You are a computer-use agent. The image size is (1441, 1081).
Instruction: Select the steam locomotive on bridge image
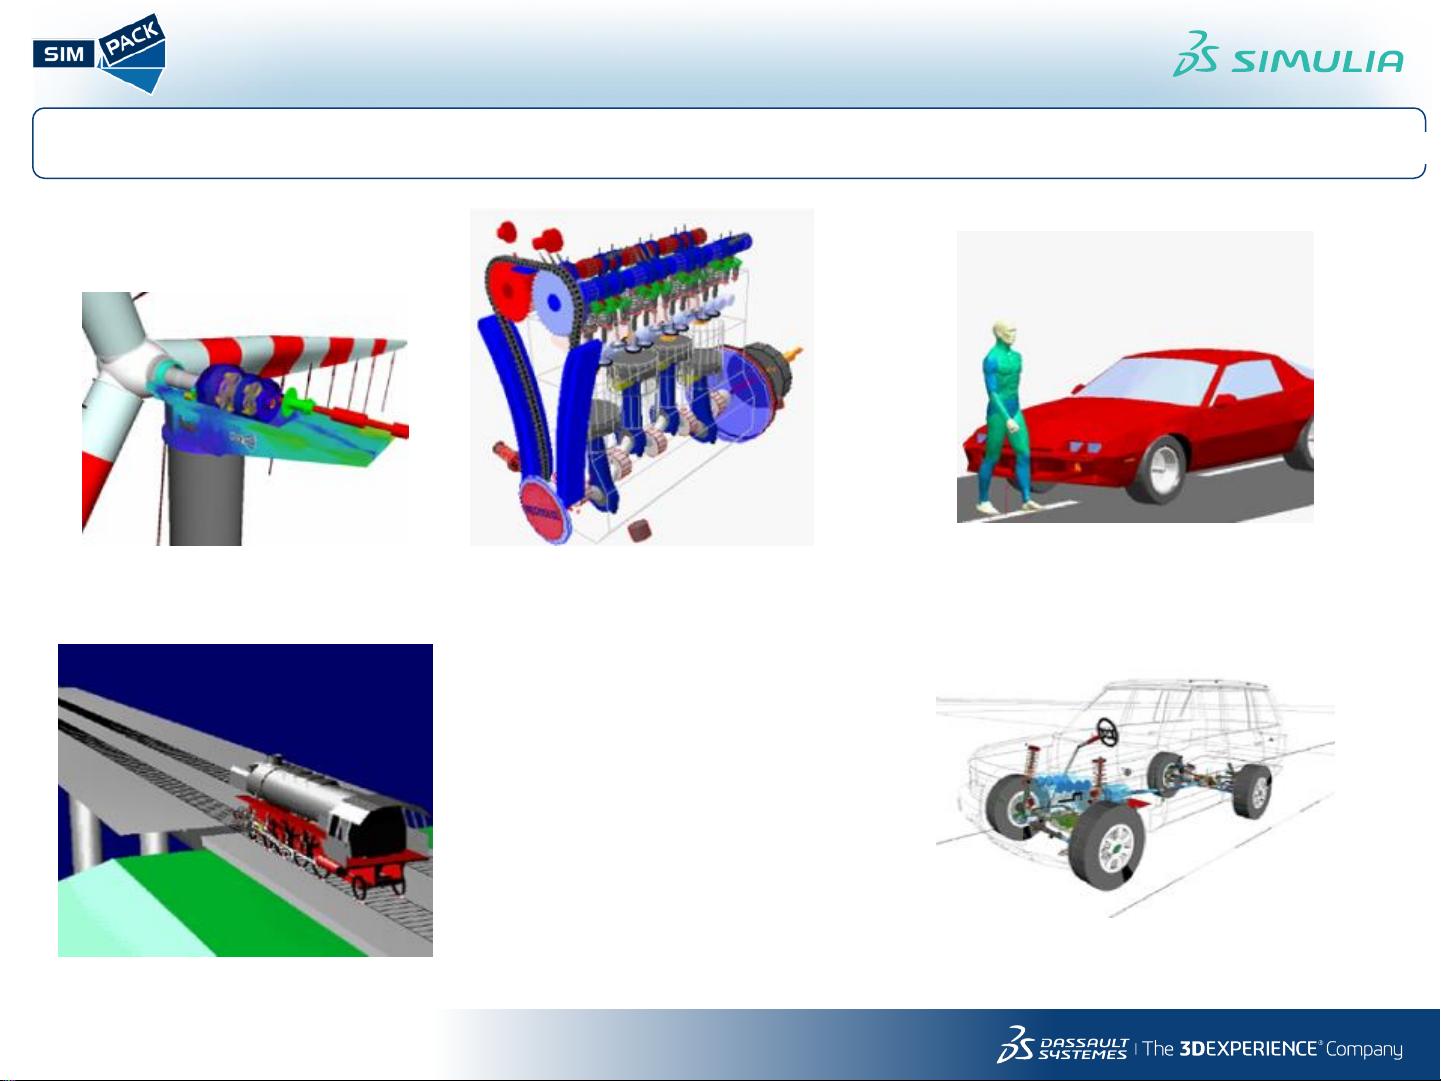(x=245, y=800)
